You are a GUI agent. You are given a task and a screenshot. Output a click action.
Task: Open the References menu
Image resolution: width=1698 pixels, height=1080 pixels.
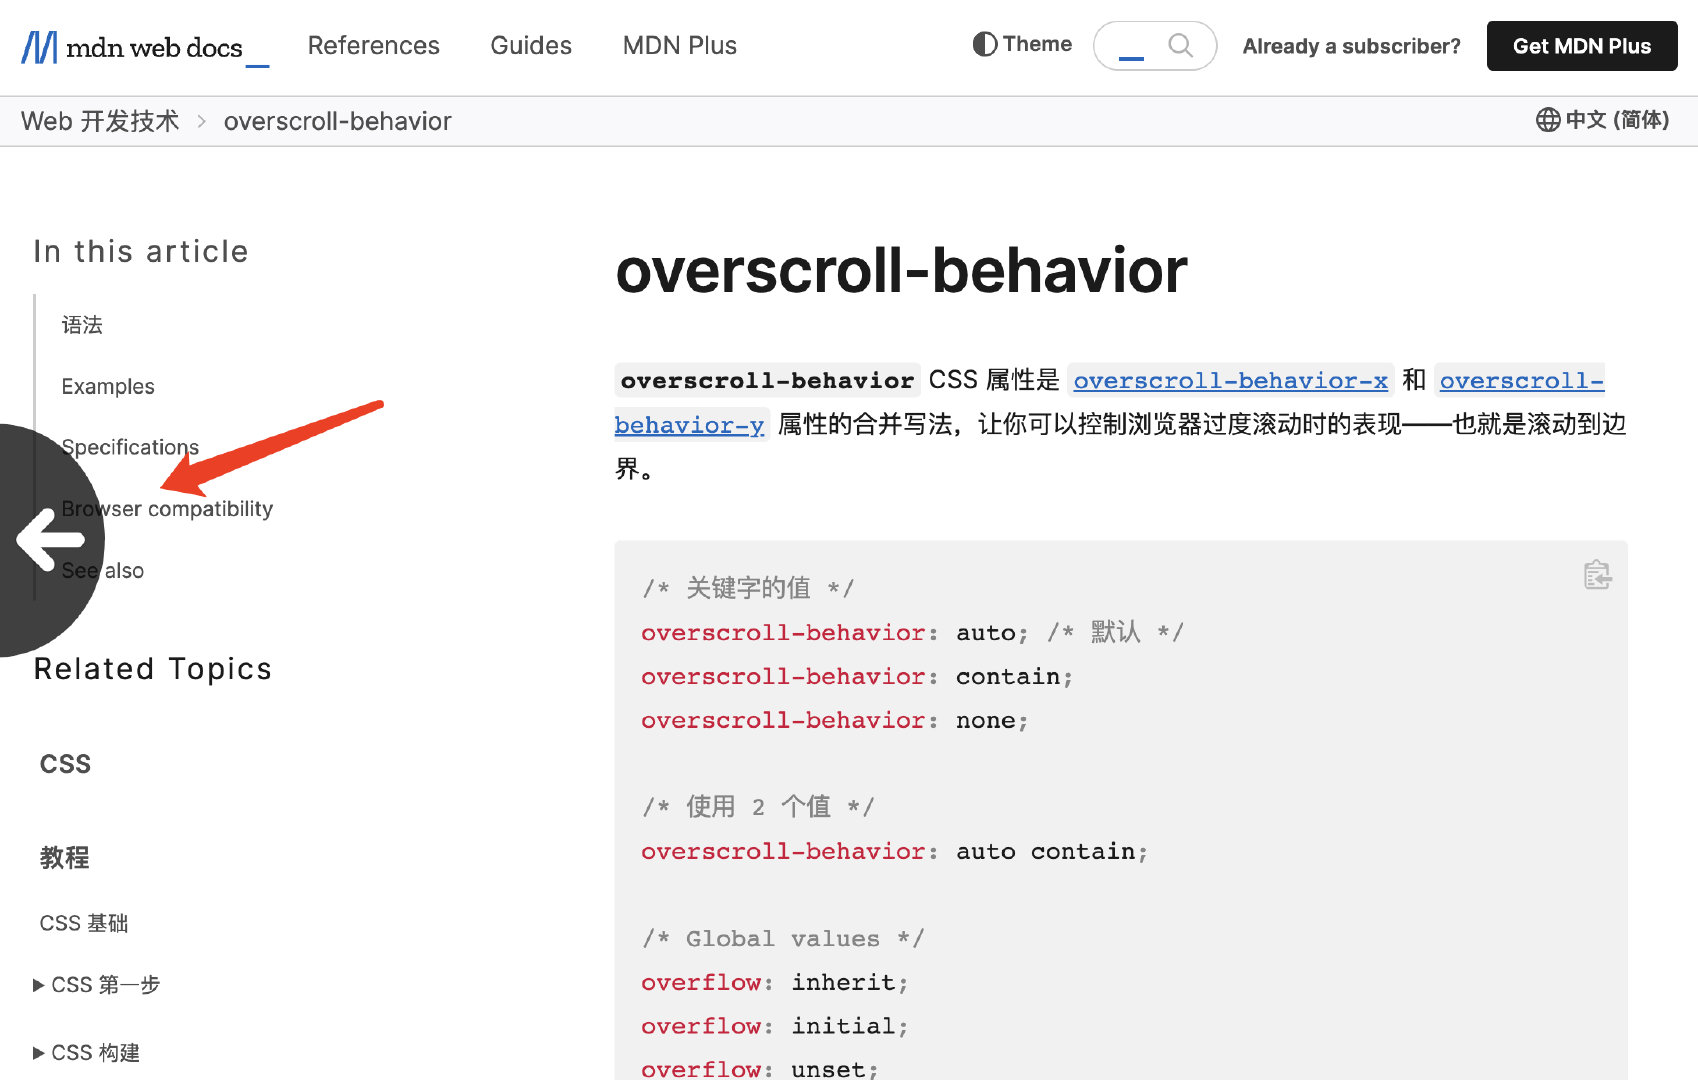(374, 46)
